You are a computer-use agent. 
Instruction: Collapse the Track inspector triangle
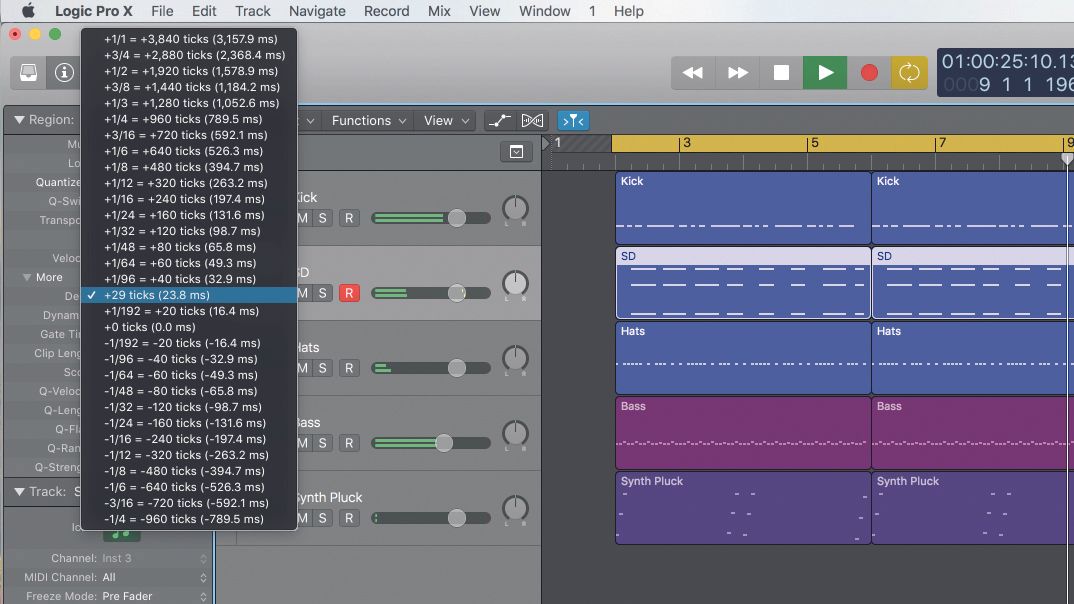19,492
